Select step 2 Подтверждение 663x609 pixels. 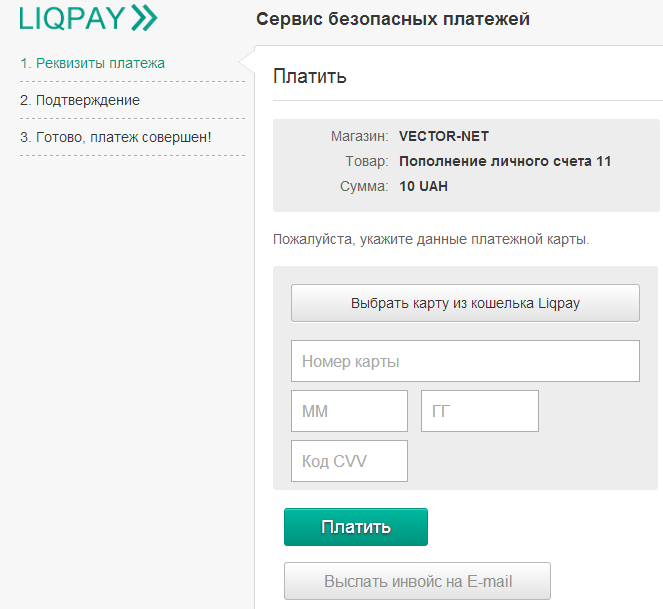pyautogui.click(x=80, y=100)
